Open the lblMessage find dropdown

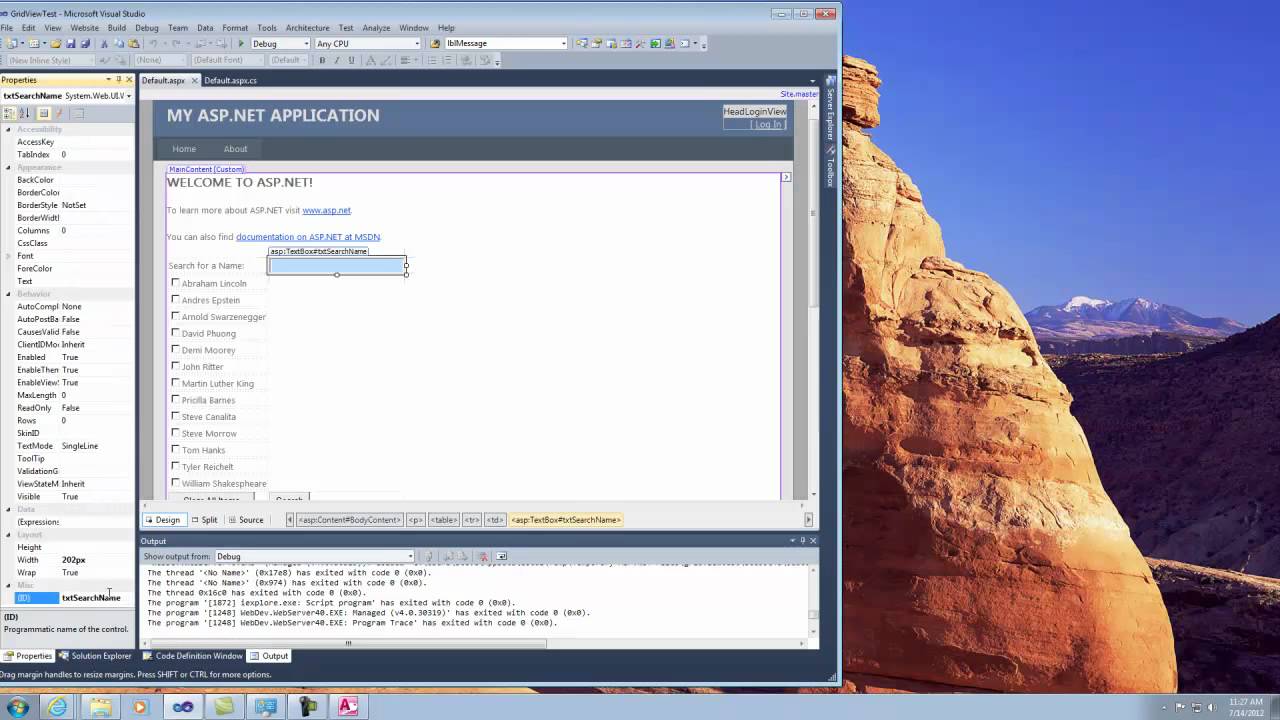[564, 44]
